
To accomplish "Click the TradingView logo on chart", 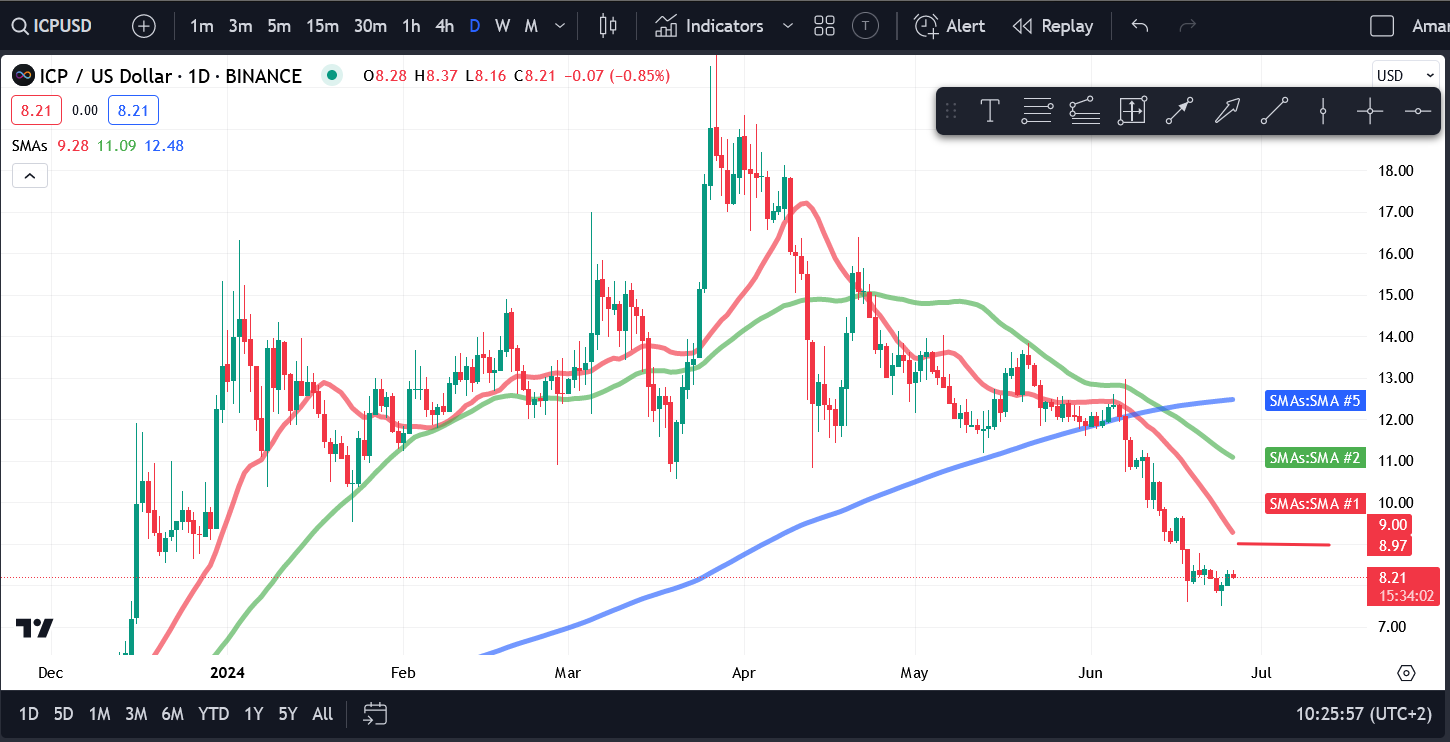I will tap(35, 628).
